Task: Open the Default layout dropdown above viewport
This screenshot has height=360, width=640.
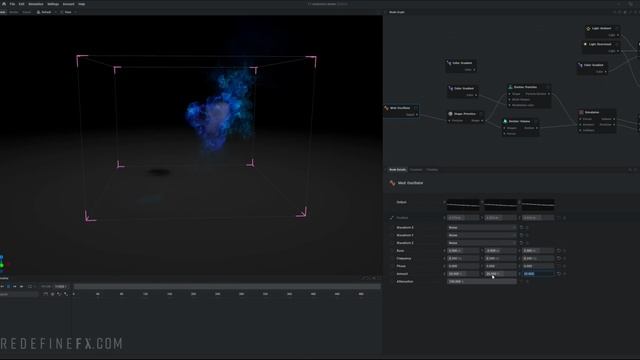Action: coord(46,12)
